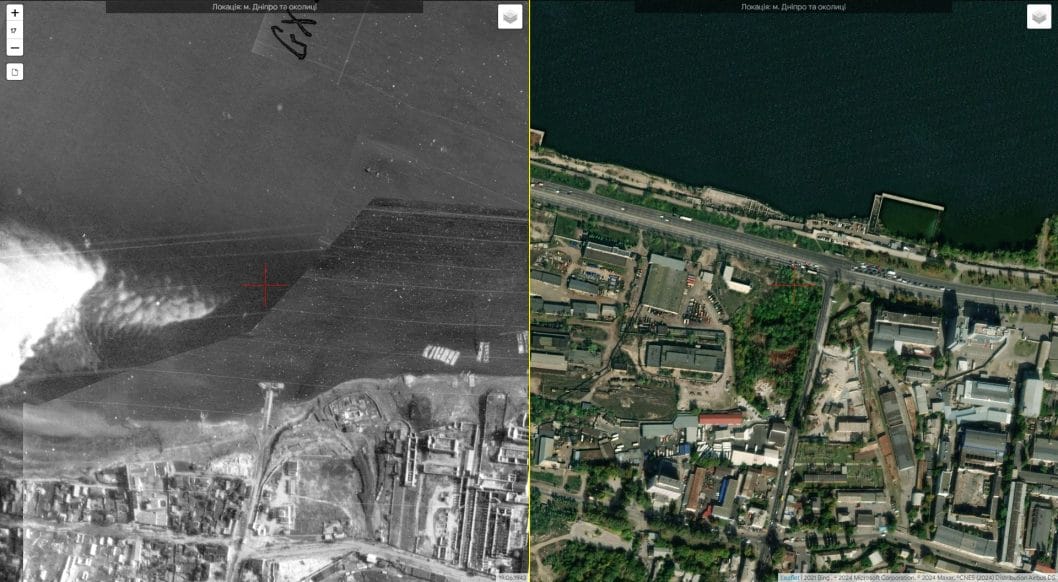
Task: Select the location title above the right map
Action: (793, 7)
